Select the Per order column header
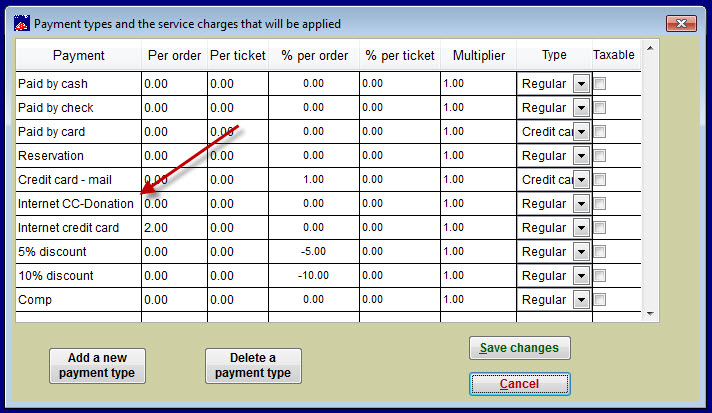Viewport: 712px width, 413px height. [x=174, y=55]
